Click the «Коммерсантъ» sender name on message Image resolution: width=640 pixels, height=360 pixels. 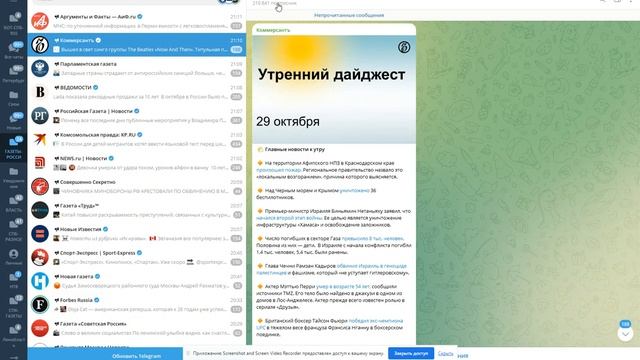coord(273,30)
